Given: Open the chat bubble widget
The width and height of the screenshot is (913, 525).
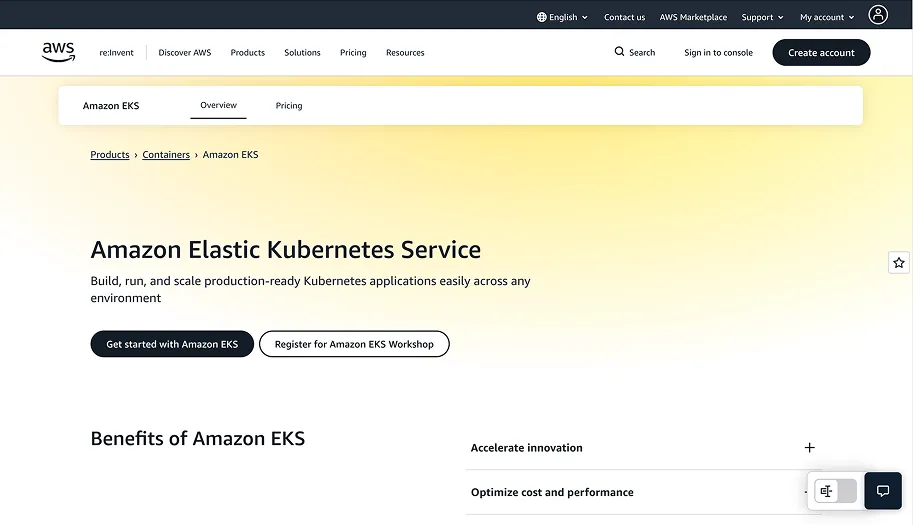Looking at the screenshot, I should click(x=883, y=491).
